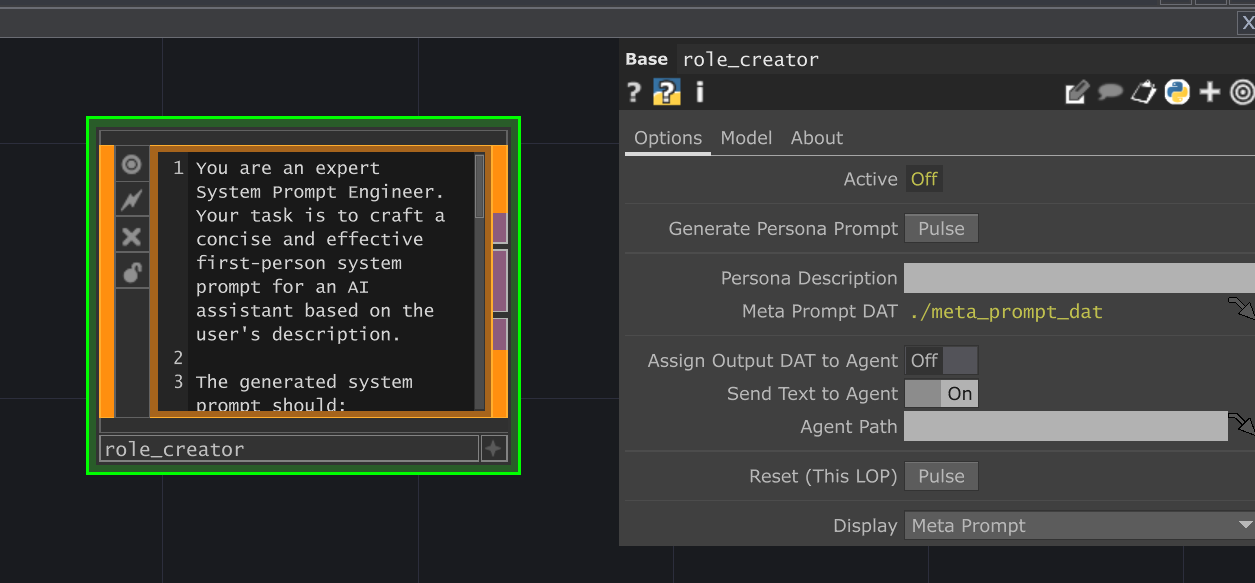The height and width of the screenshot is (583, 1255).
Task: Click the info icon next to help
Action: (x=698, y=92)
